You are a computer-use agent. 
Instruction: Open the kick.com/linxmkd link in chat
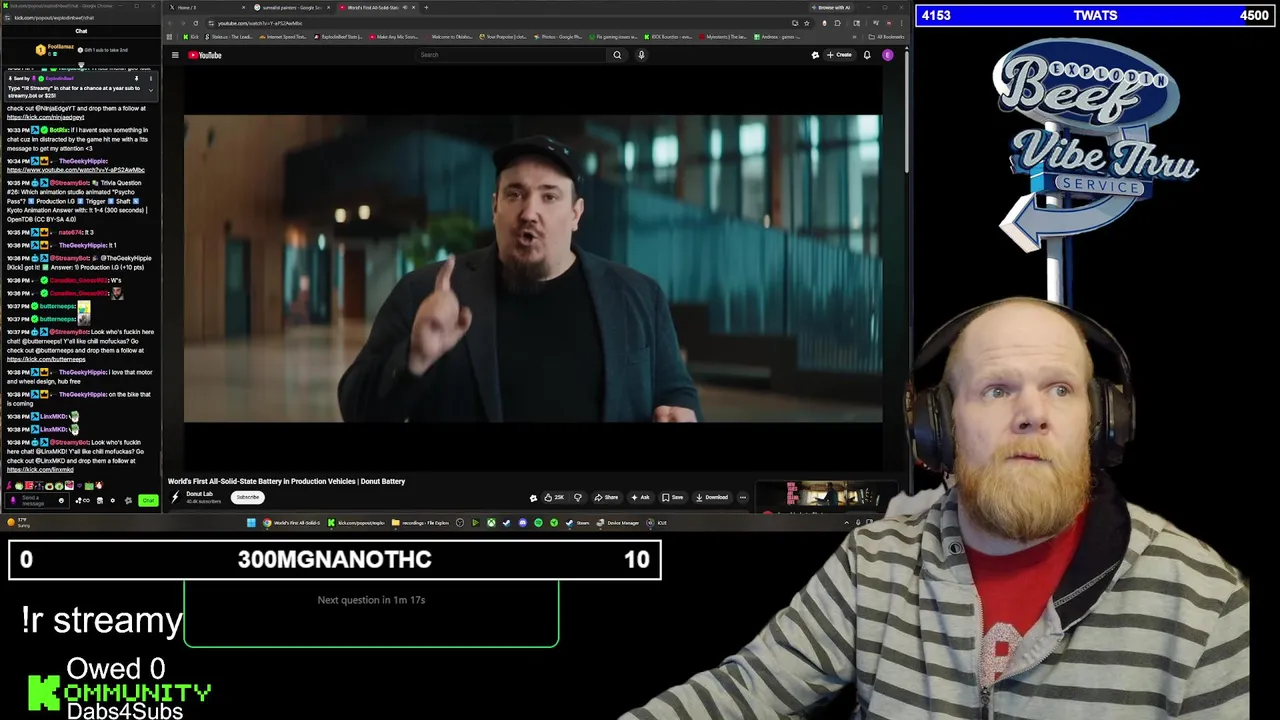click(40, 469)
